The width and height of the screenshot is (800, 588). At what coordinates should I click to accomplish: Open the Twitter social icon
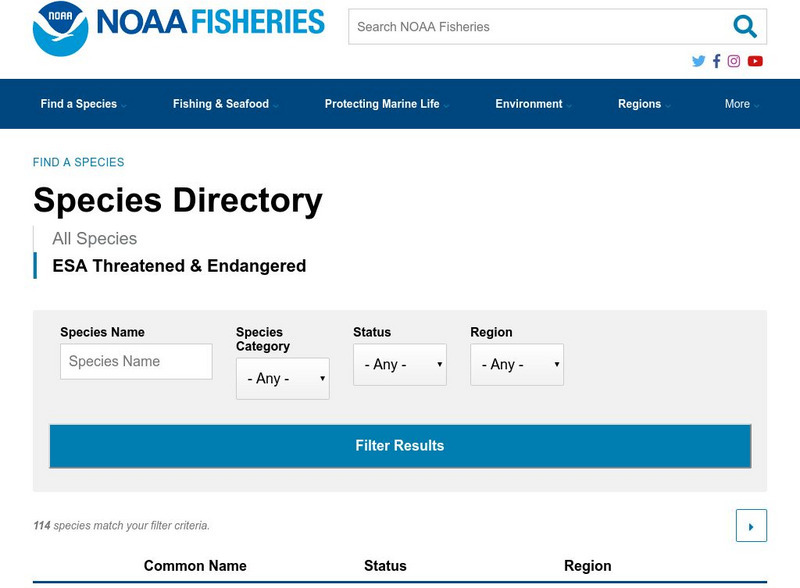[698, 61]
